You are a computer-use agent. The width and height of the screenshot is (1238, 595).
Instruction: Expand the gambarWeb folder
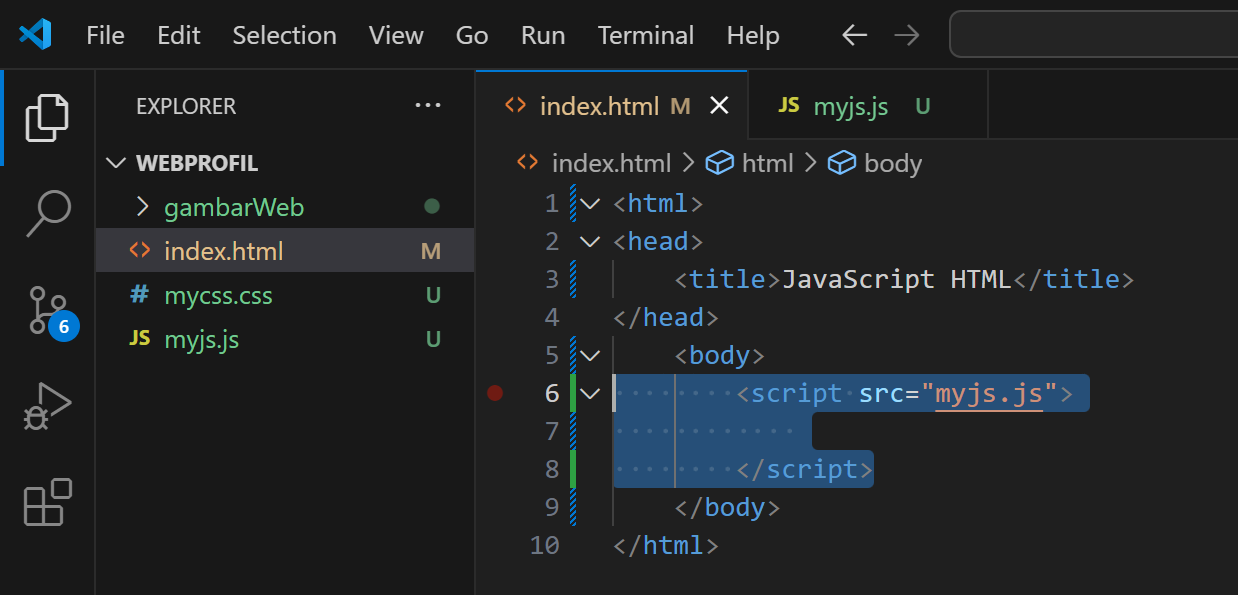coord(143,207)
